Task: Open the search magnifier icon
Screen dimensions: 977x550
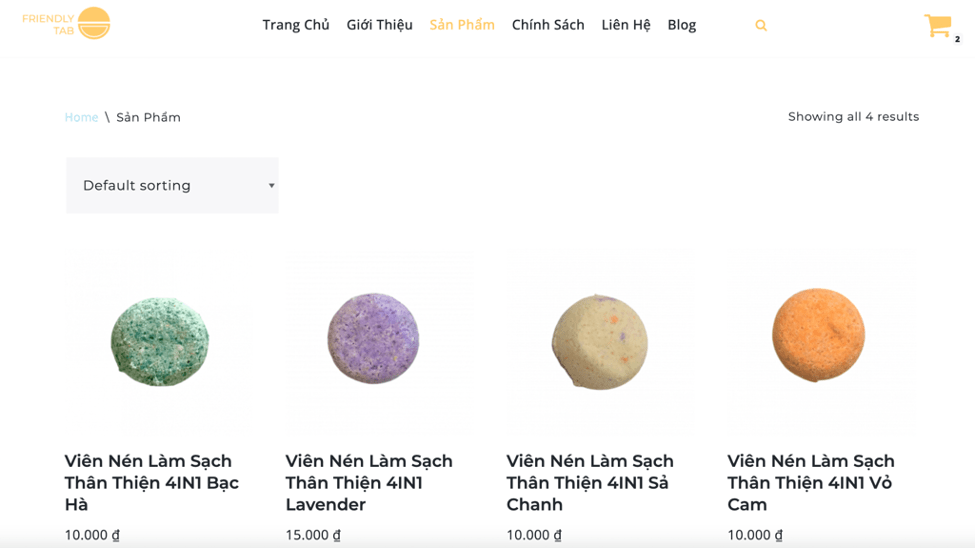Action: point(761,26)
